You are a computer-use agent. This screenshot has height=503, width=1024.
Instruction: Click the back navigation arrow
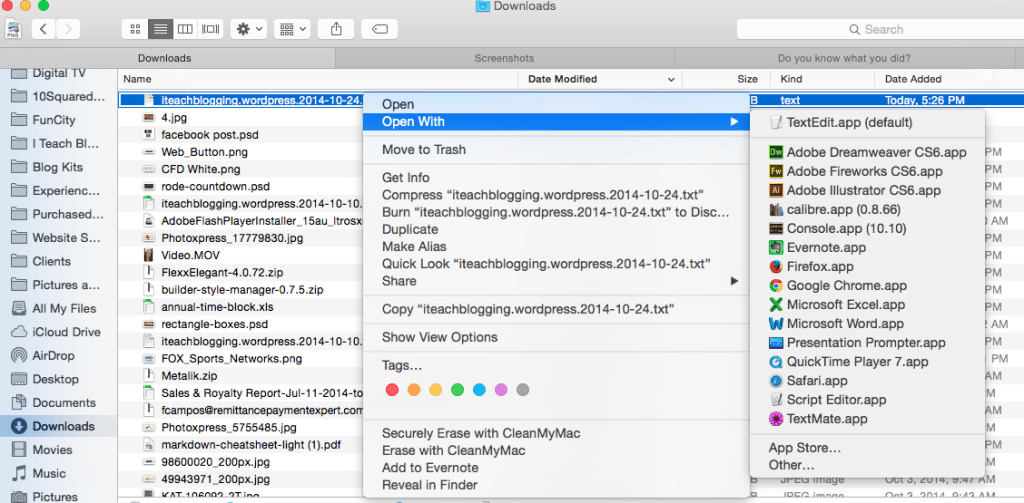pos(44,29)
